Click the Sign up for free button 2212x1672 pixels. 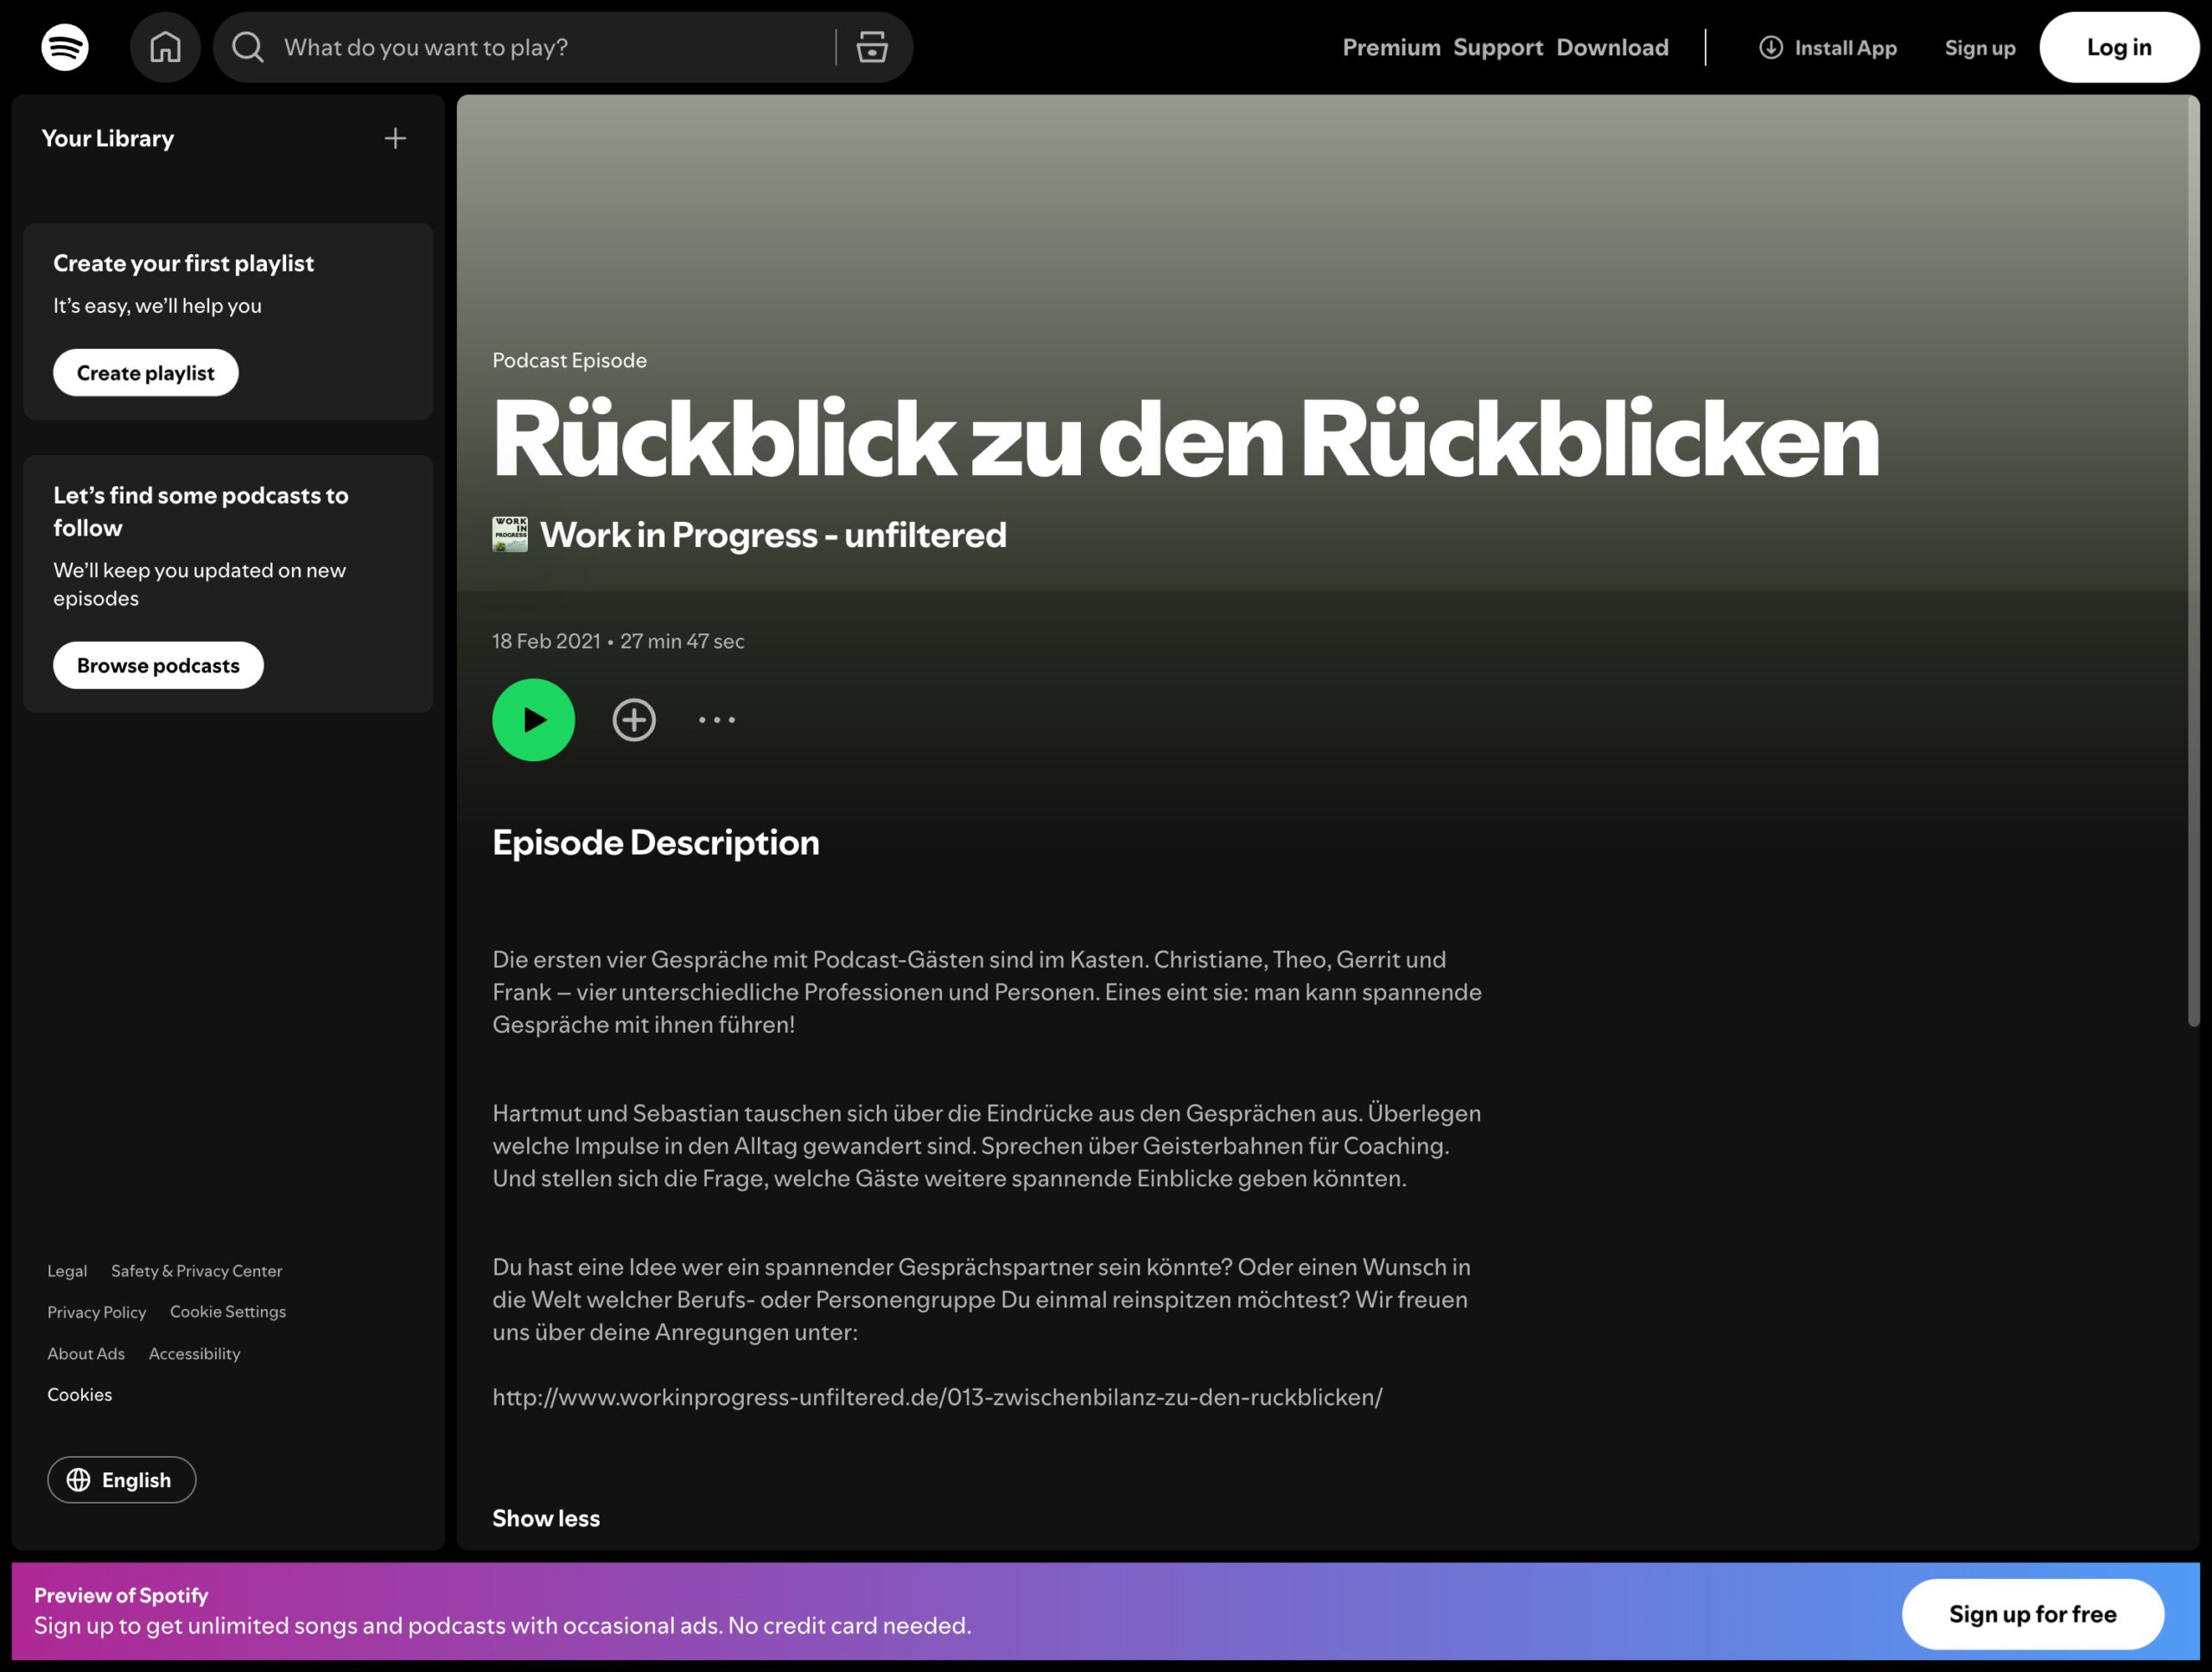pos(2033,1614)
